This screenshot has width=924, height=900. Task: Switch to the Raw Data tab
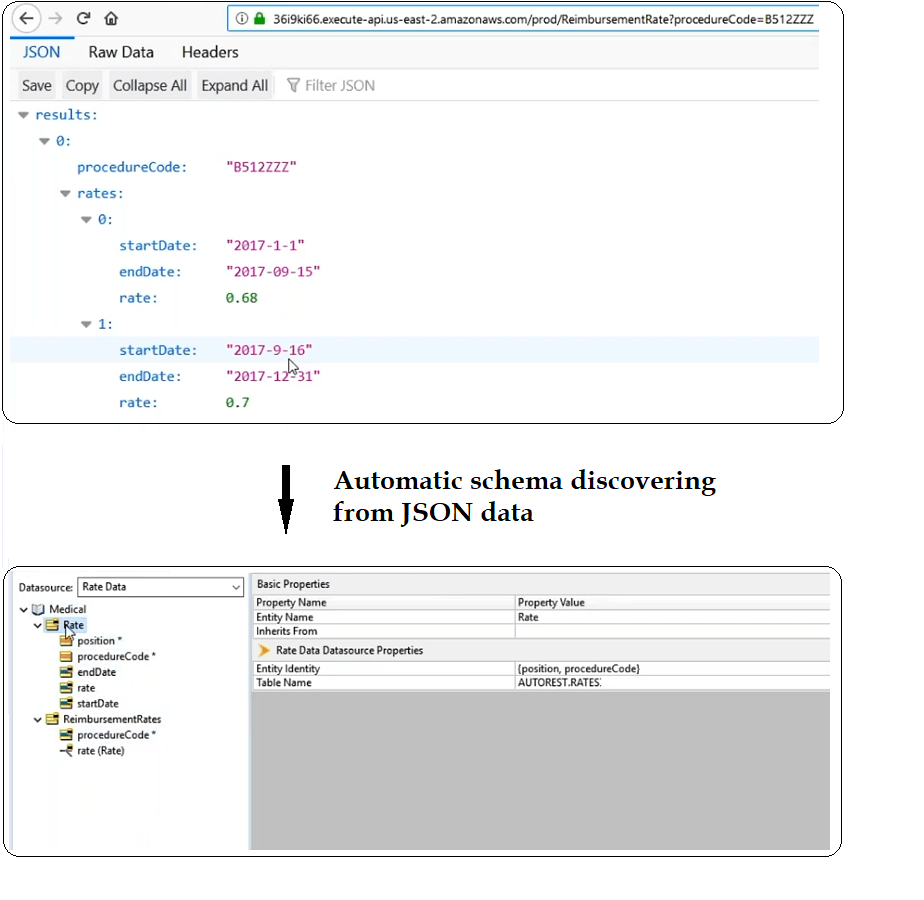(121, 52)
